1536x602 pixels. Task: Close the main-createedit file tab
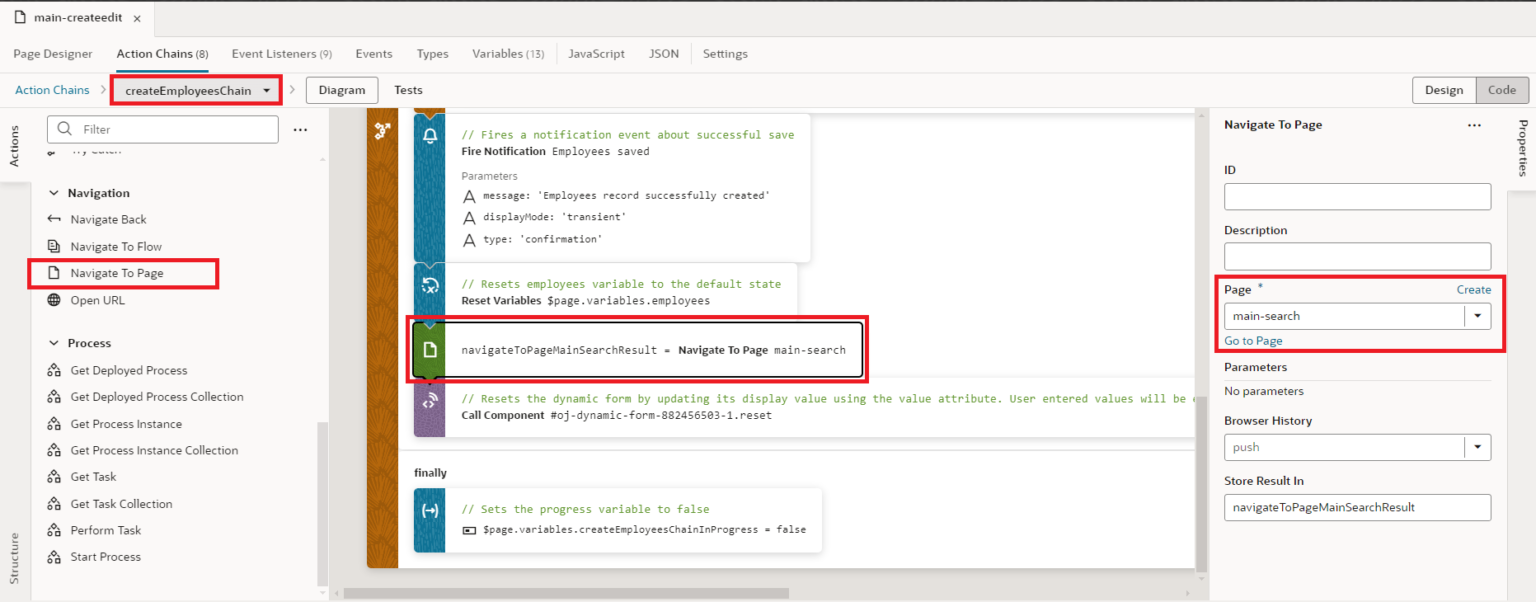(x=137, y=19)
